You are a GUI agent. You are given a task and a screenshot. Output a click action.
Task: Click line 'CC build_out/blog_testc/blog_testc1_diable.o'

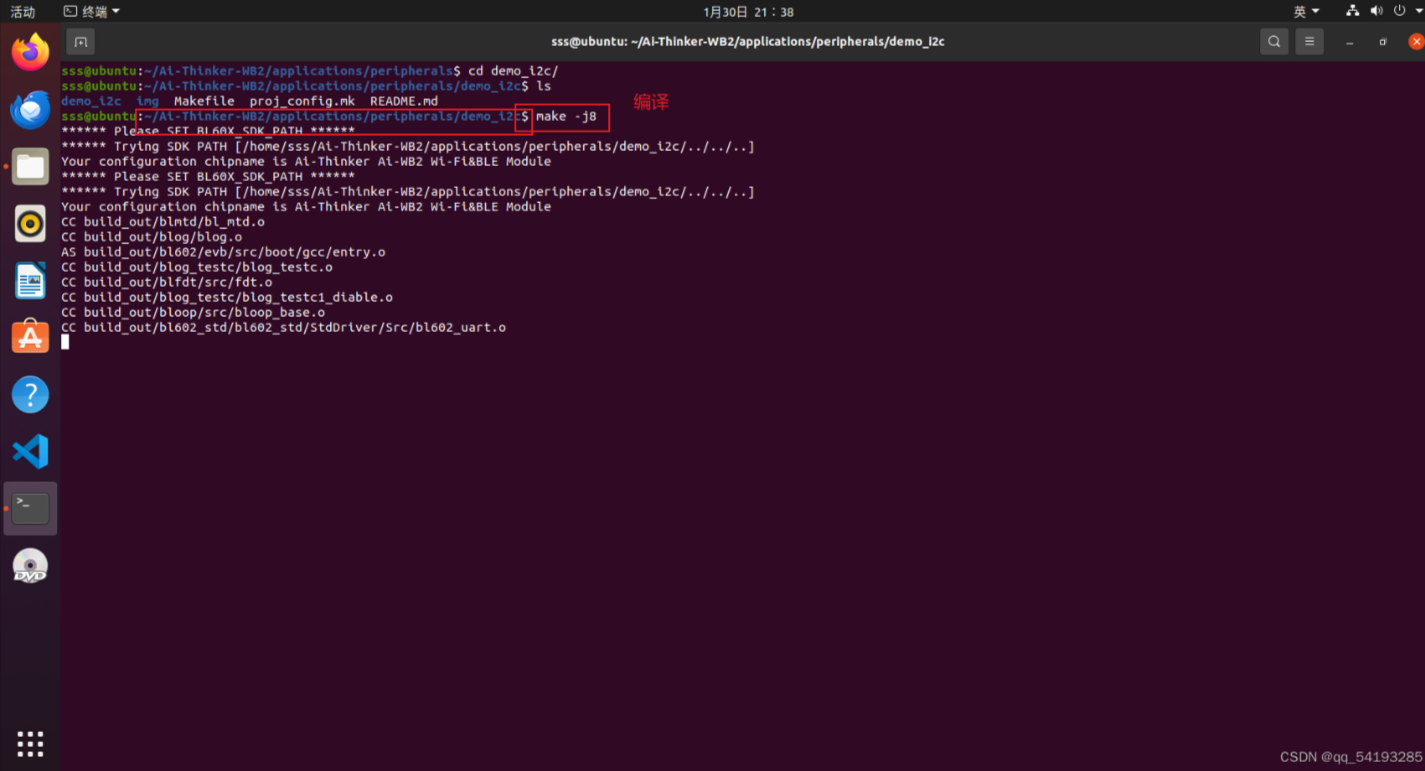click(227, 297)
